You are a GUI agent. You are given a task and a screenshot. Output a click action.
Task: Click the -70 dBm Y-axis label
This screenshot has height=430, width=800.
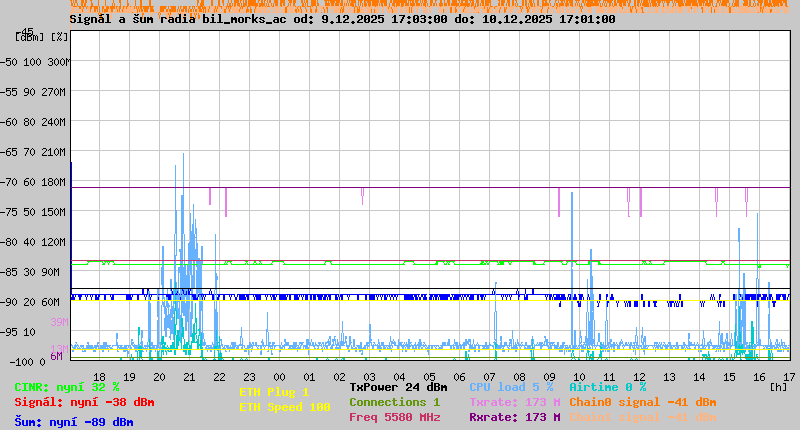[22, 182]
